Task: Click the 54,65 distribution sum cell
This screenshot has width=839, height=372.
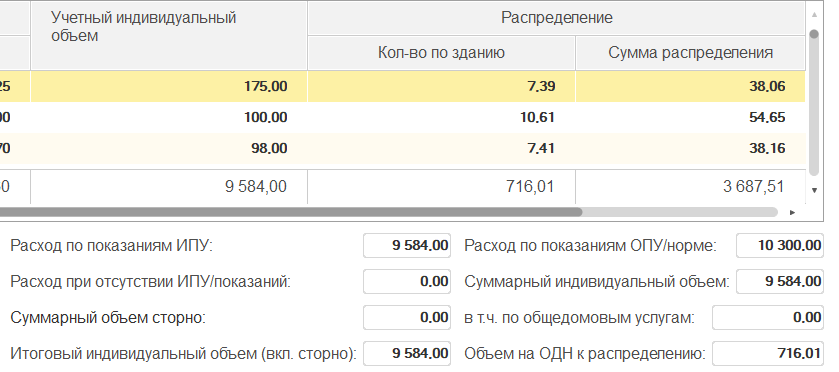Action: 690,117
